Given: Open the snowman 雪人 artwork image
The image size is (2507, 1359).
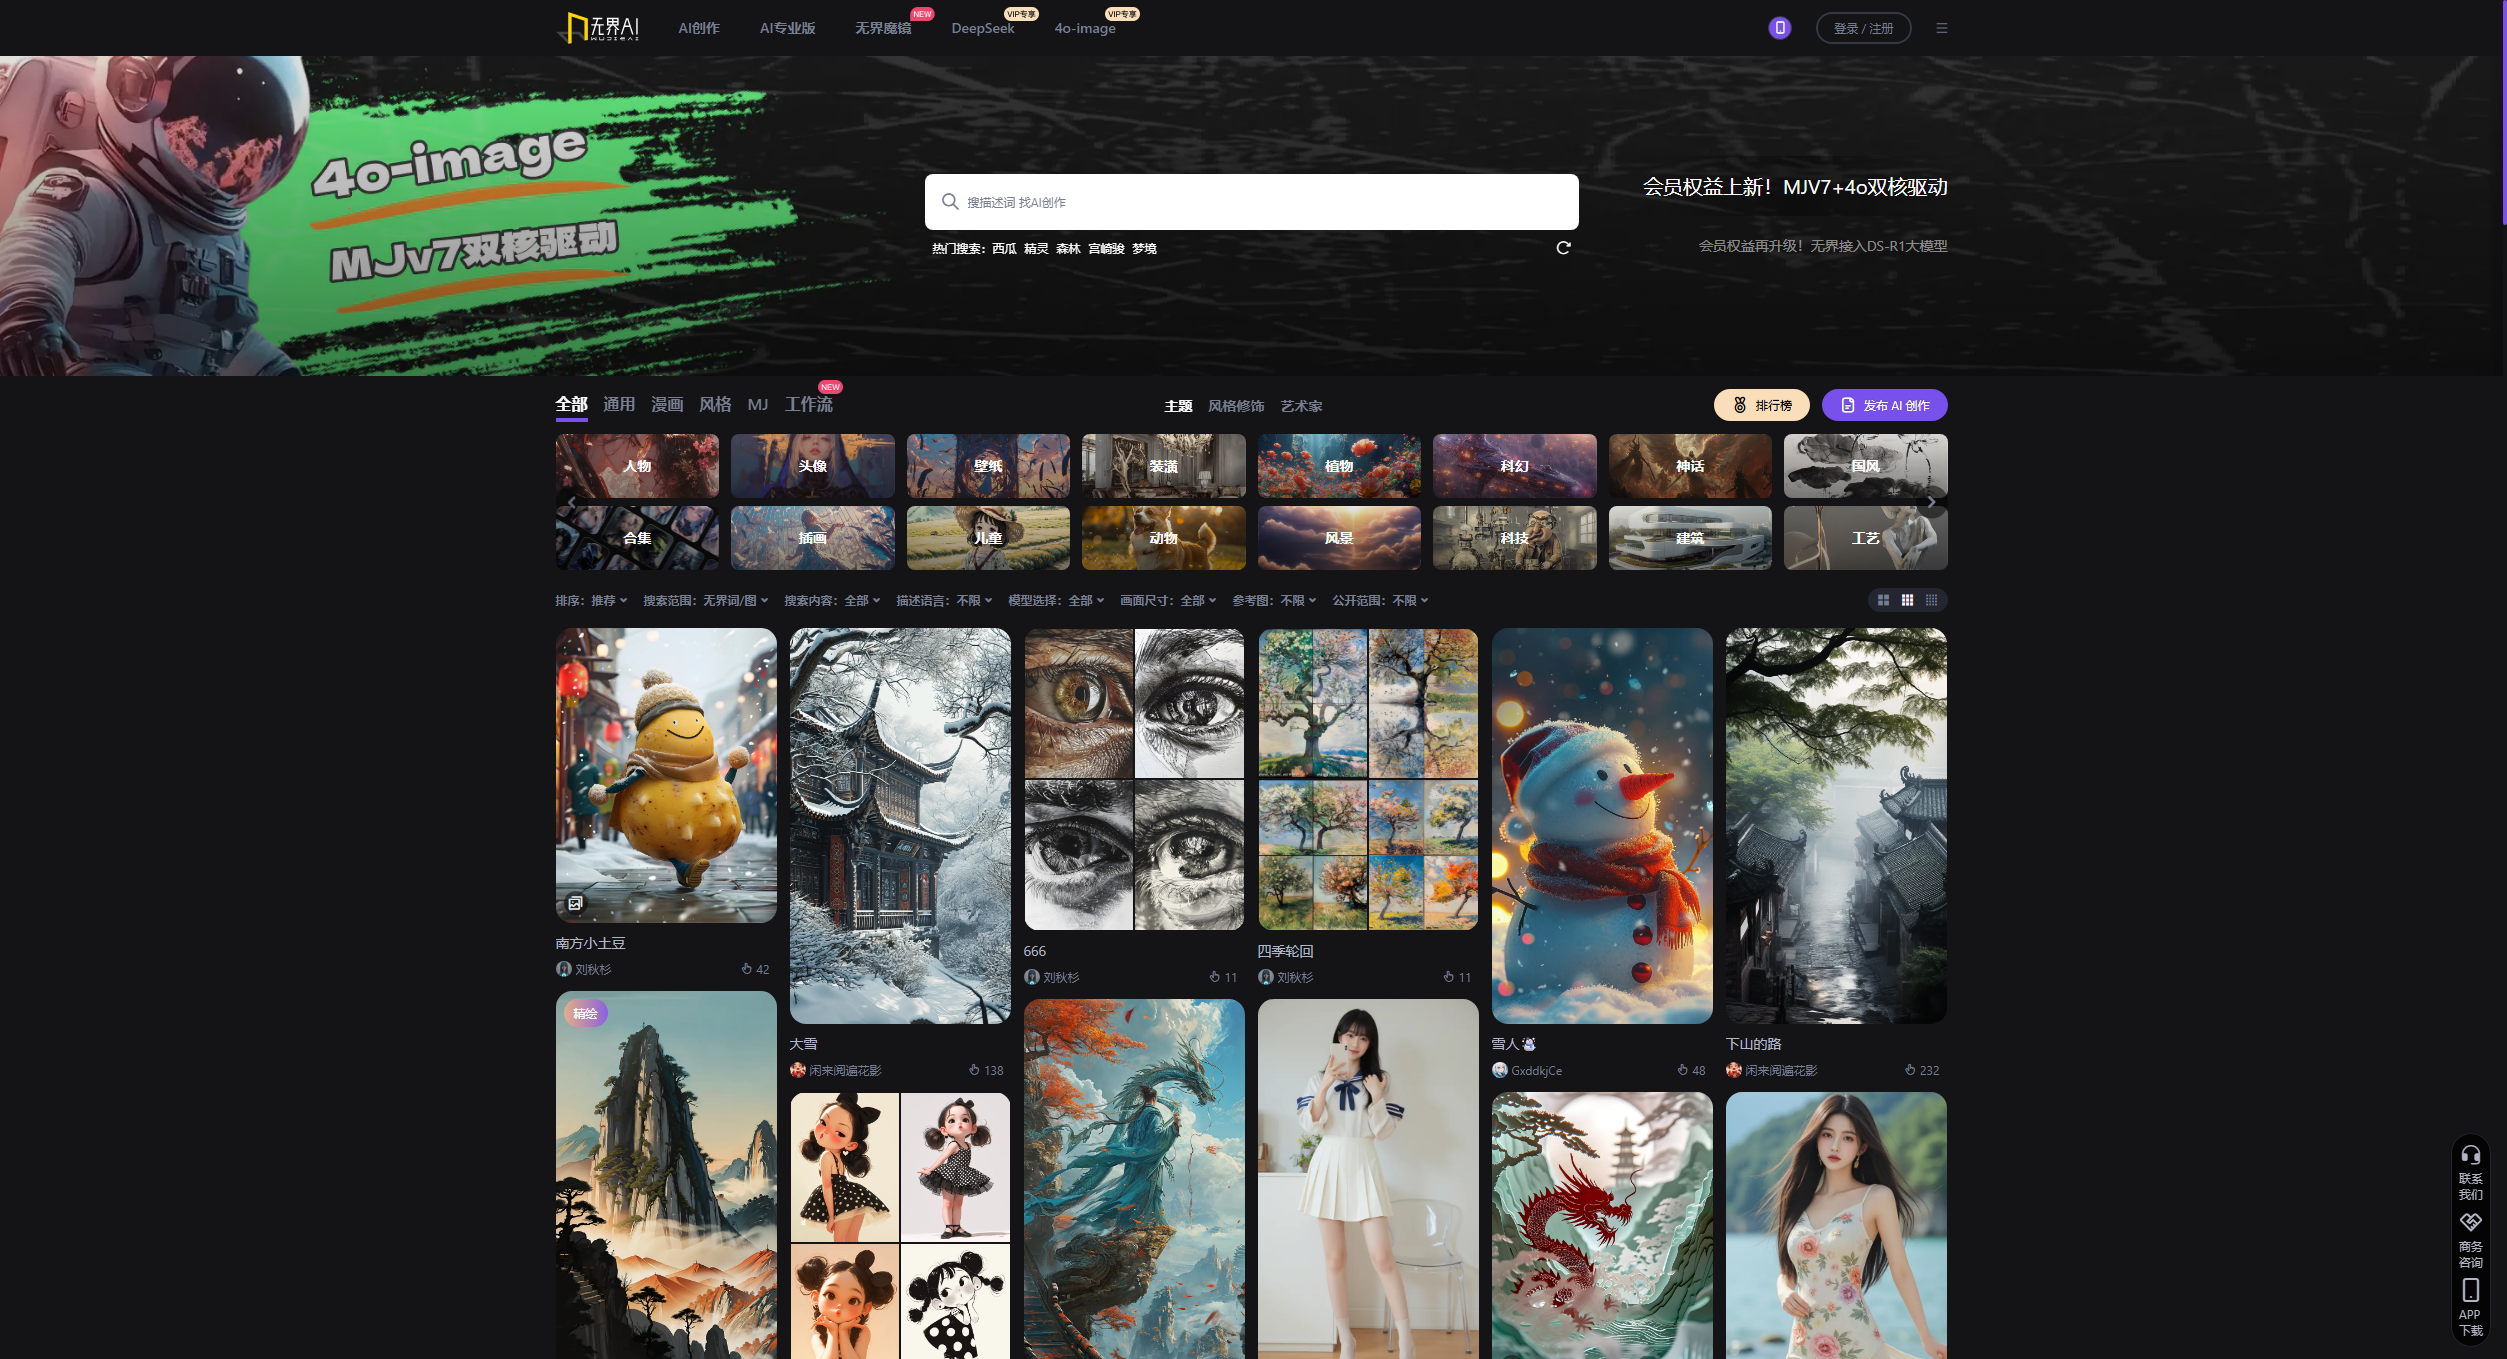Looking at the screenshot, I should [1602, 826].
